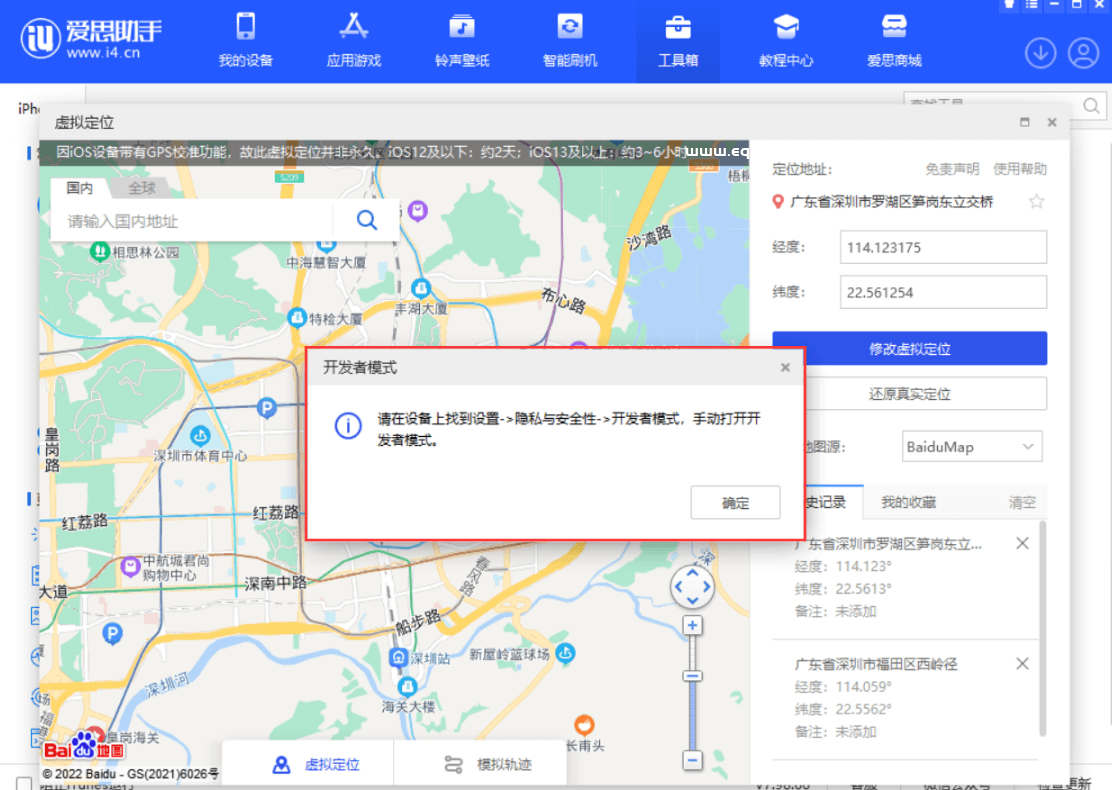Select the 工具箱 (Toolbox) menu item
The height and width of the screenshot is (790, 1112).
pos(677,40)
